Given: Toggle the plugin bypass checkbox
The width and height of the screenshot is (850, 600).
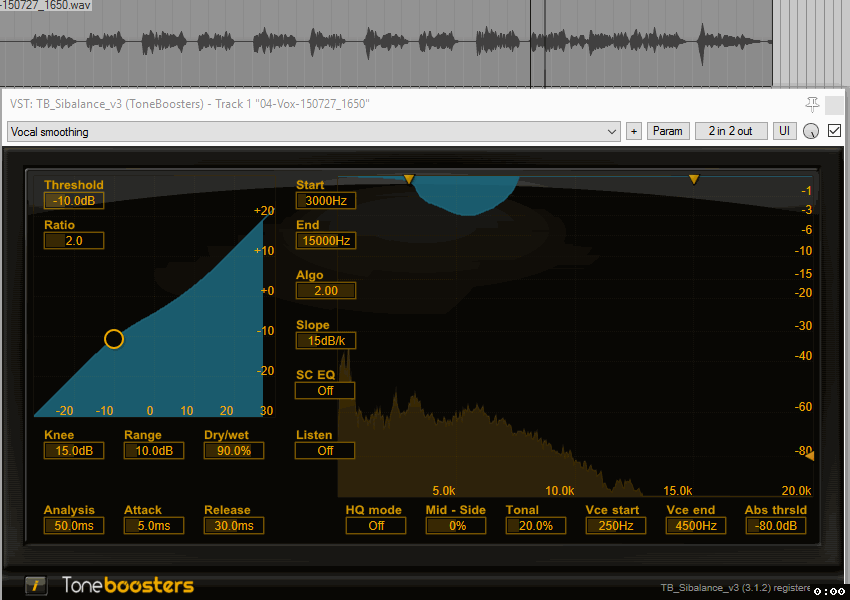Looking at the screenshot, I should [834, 131].
